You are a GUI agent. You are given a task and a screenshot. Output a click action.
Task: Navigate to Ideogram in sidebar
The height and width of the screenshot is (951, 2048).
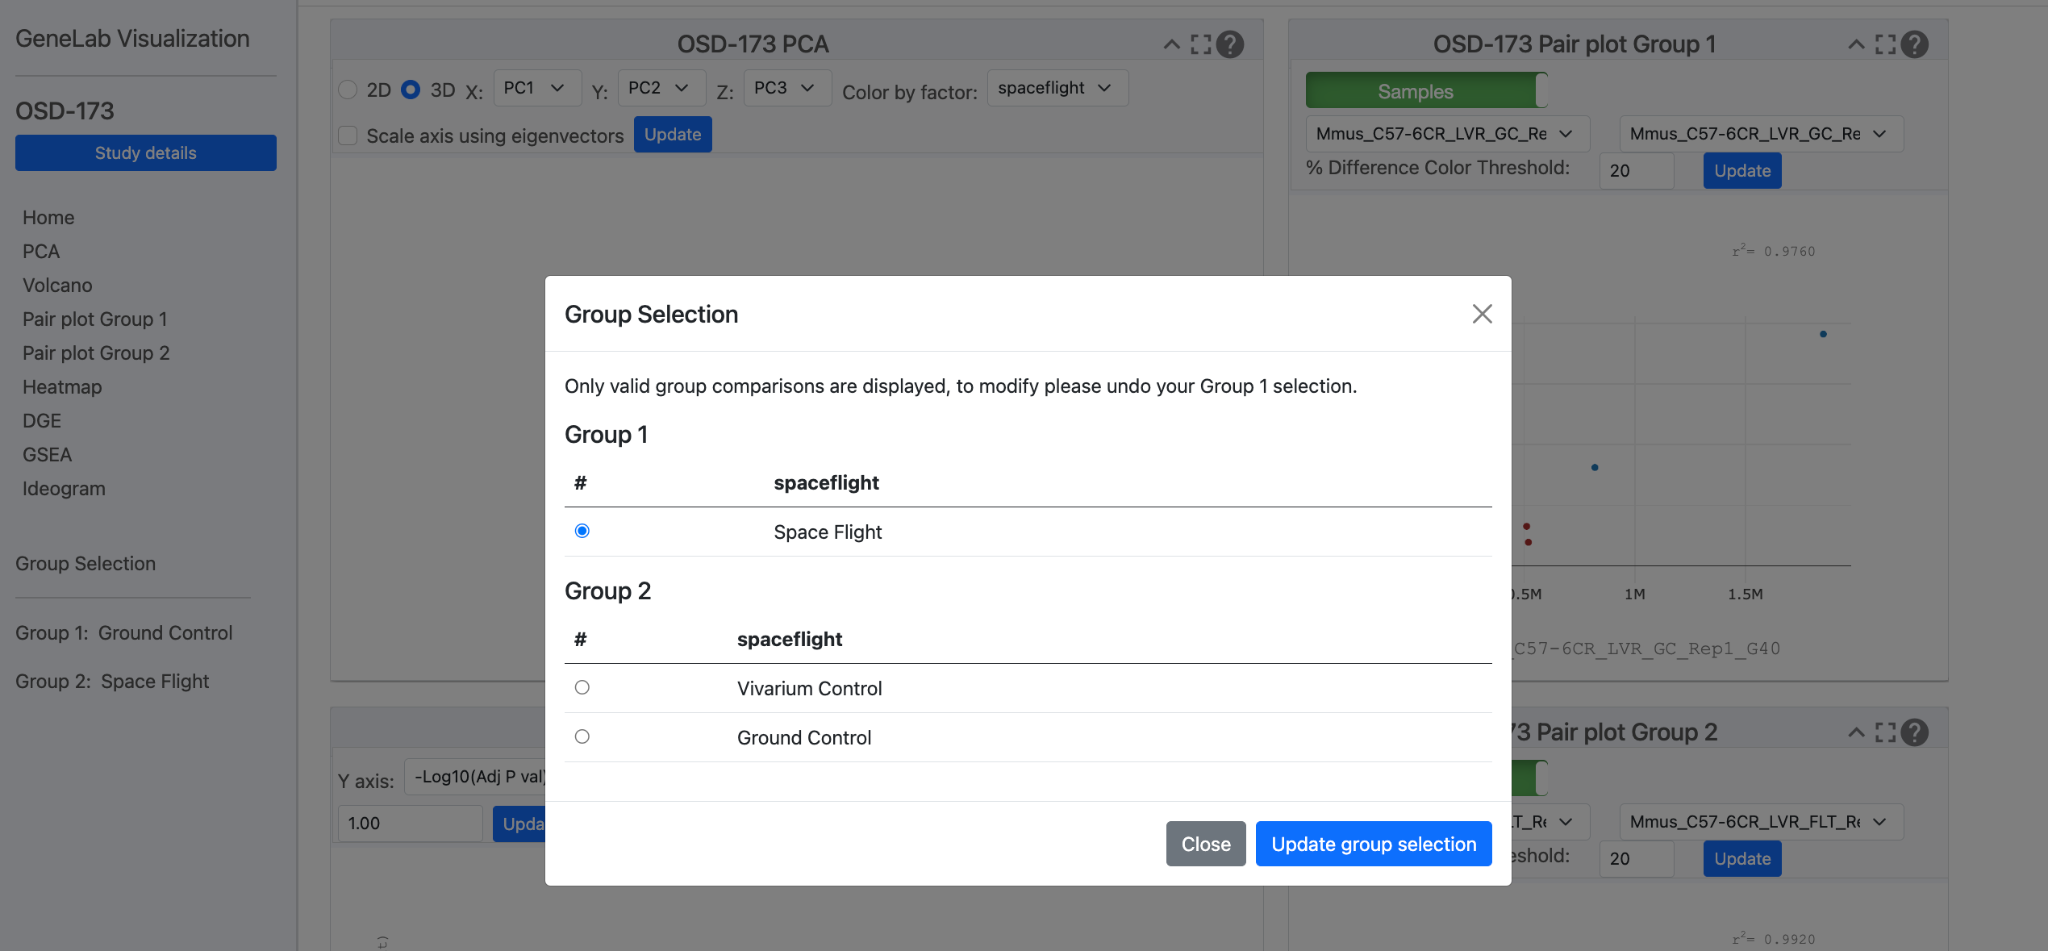tap(64, 489)
